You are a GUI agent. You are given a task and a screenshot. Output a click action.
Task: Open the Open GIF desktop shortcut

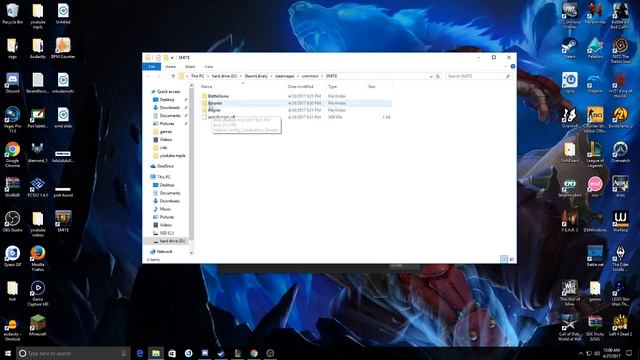pyautogui.click(x=12, y=256)
